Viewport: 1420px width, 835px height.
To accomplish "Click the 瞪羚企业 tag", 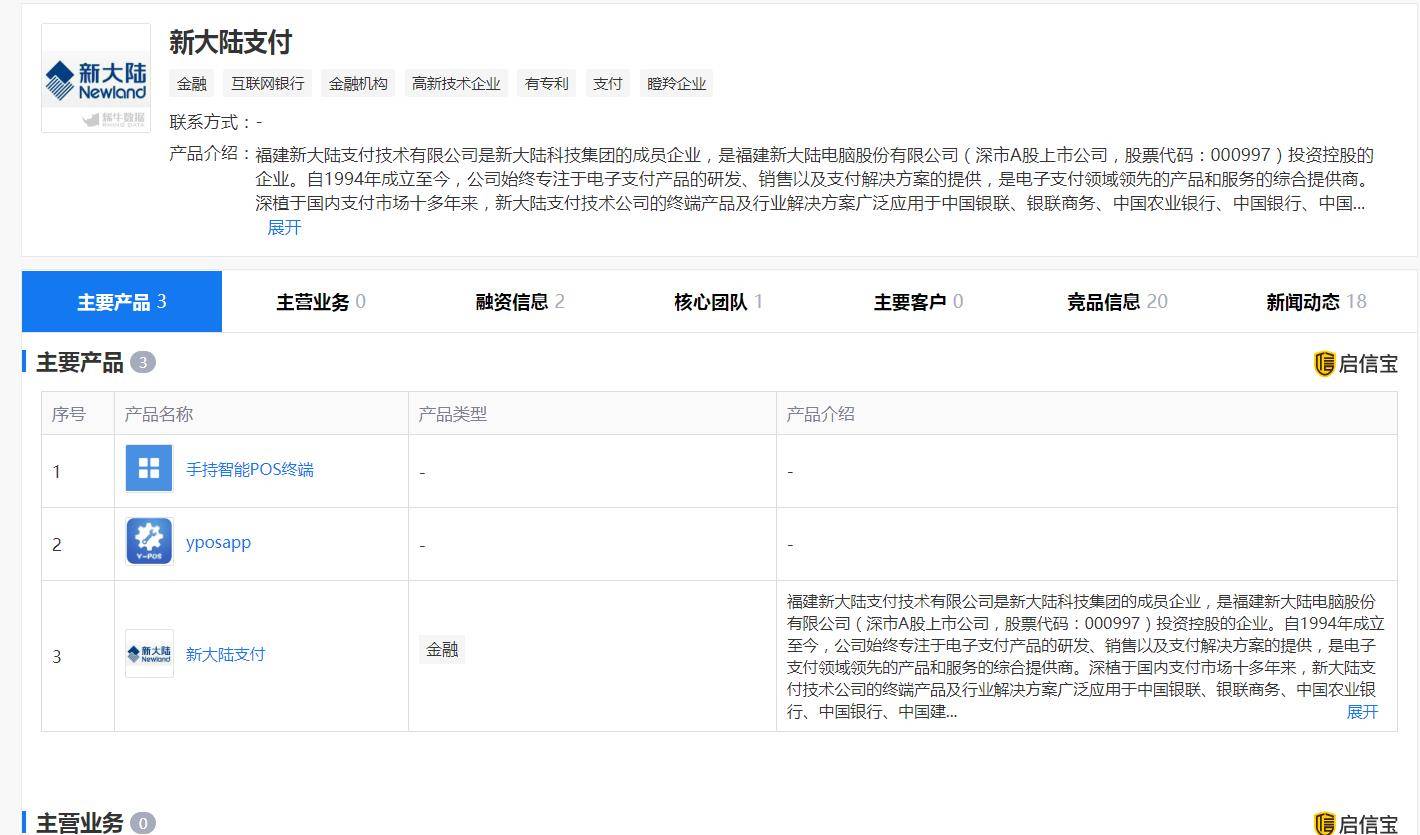I will tap(677, 83).
